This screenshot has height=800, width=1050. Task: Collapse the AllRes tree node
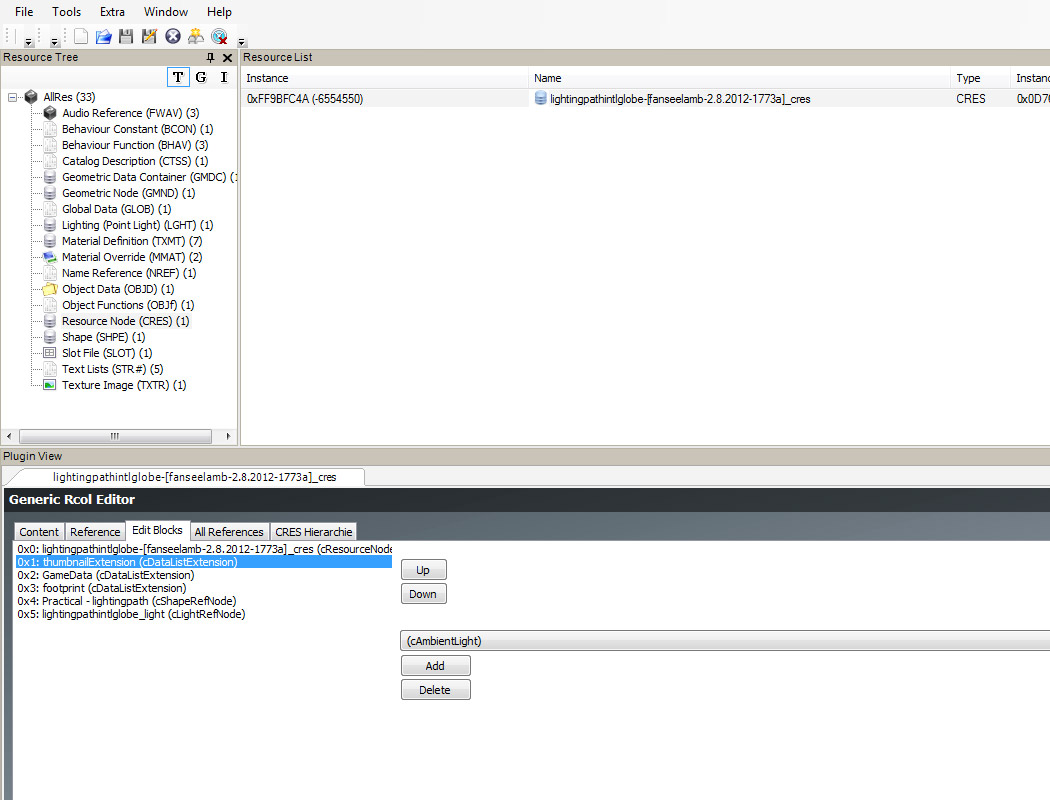13,97
